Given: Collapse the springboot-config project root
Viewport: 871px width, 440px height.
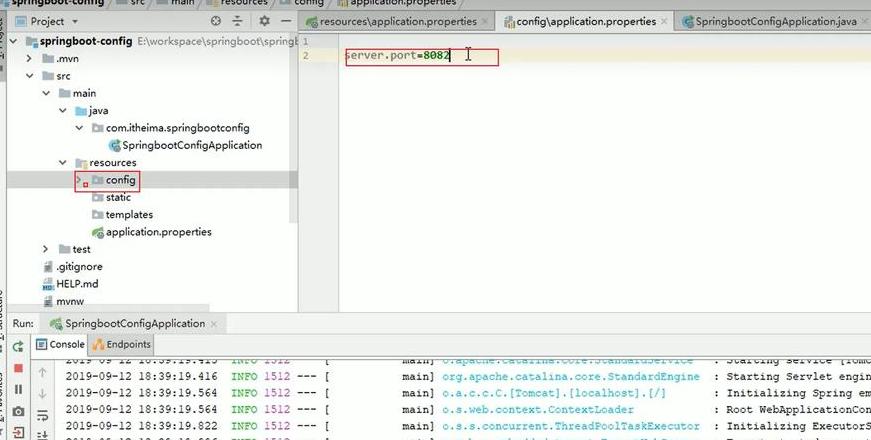Looking at the screenshot, I should point(13,41).
